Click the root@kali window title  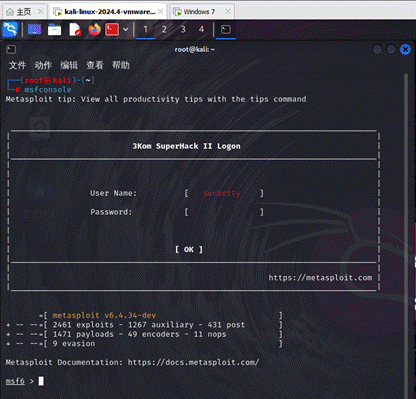pyautogui.click(x=194, y=50)
